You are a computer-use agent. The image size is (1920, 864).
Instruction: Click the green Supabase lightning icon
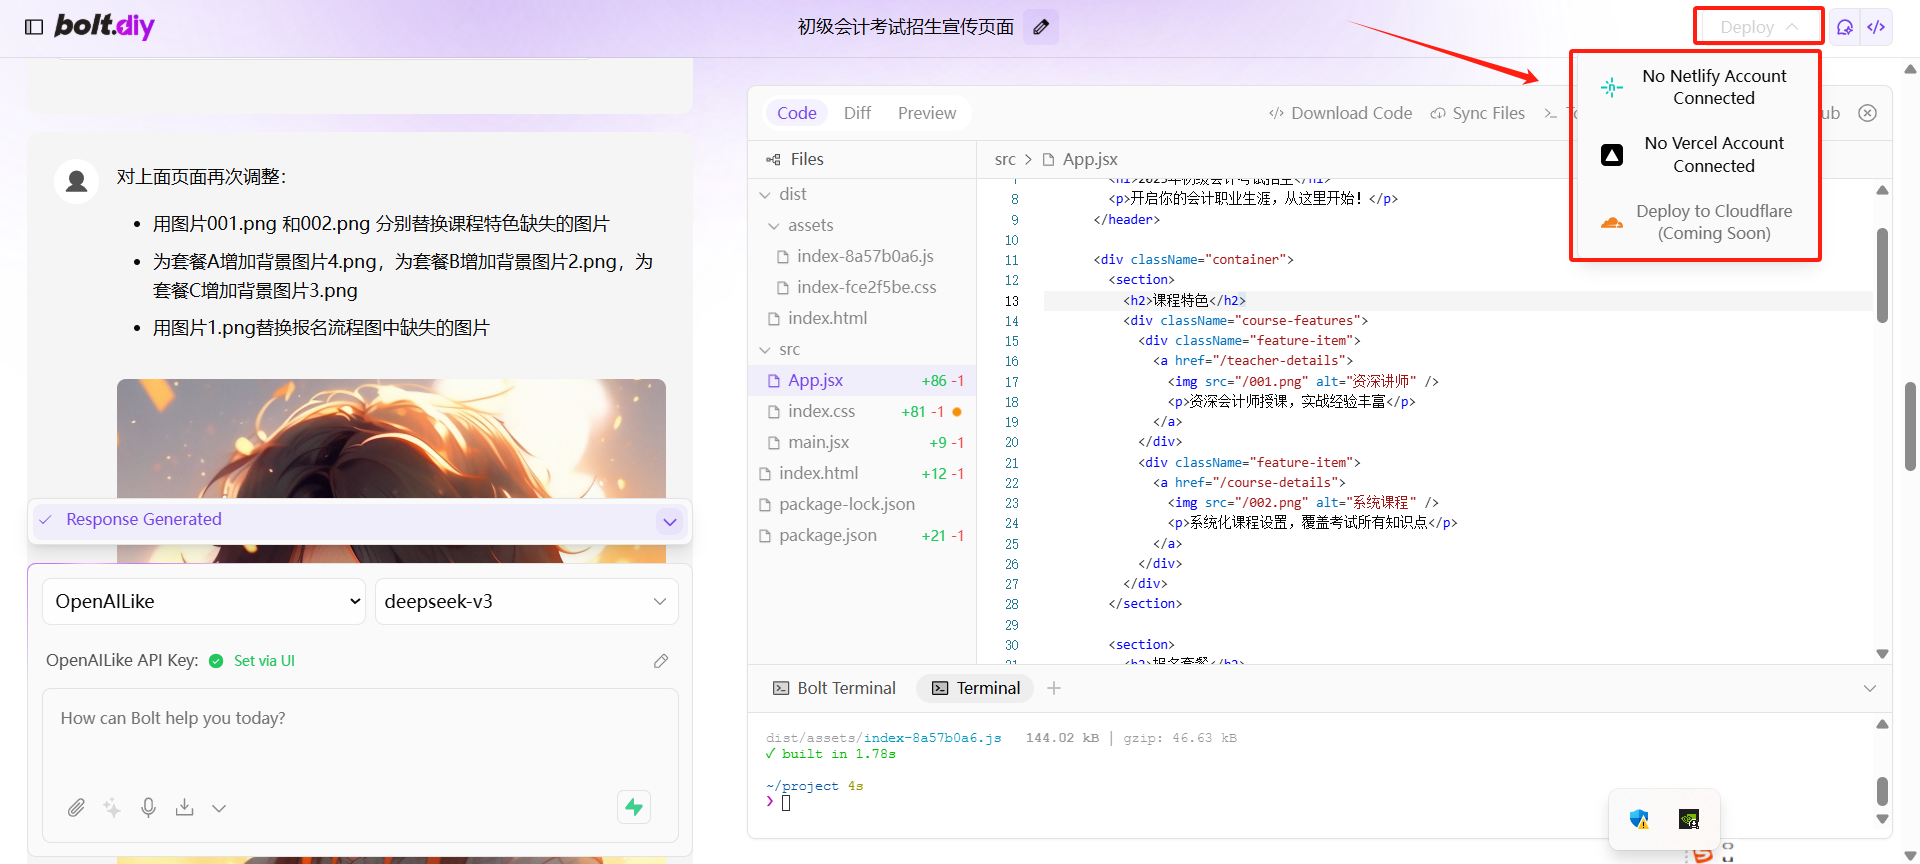[634, 807]
